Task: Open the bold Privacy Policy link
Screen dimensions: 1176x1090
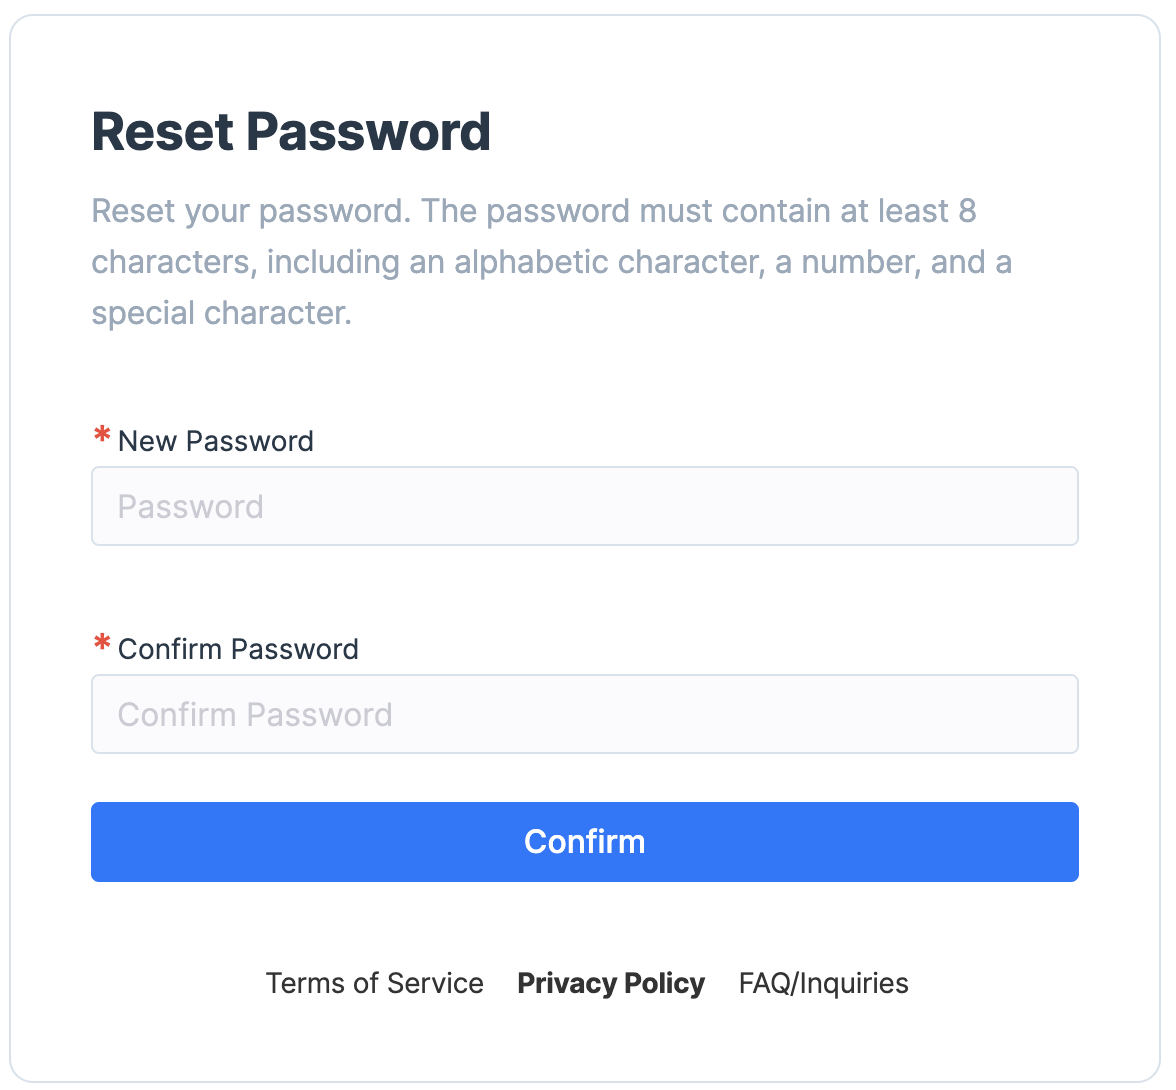Action: pyautogui.click(x=611, y=983)
